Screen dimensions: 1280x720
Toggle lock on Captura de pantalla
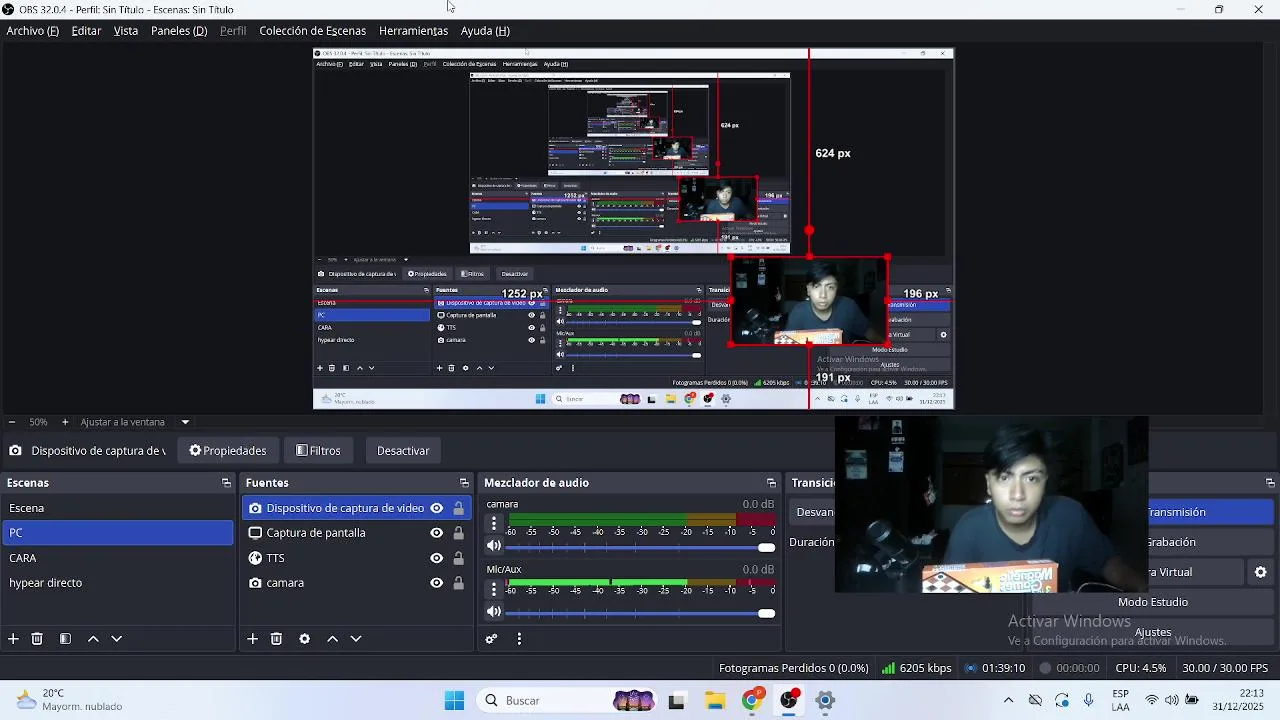pos(458,533)
